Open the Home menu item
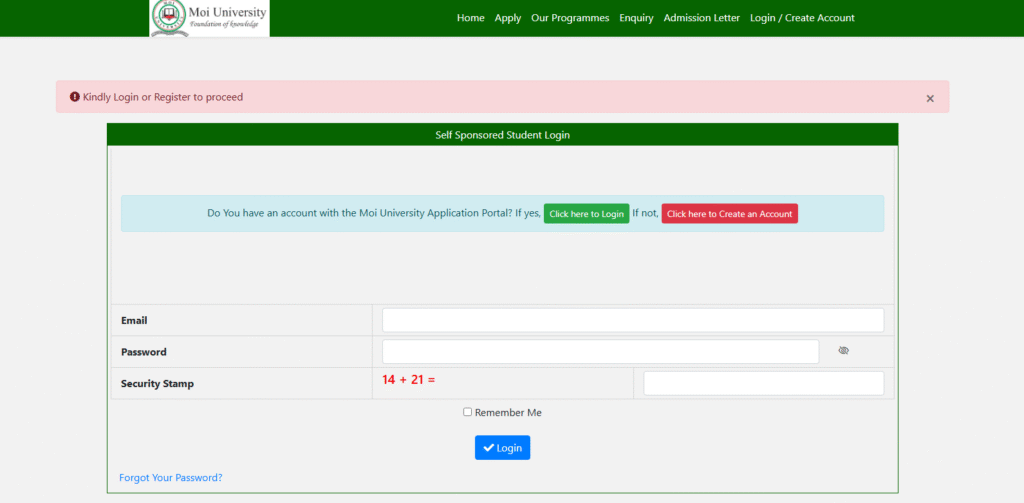Image resolution: width=1024 pixels, height=503 pixels. [x=470, y=18]
